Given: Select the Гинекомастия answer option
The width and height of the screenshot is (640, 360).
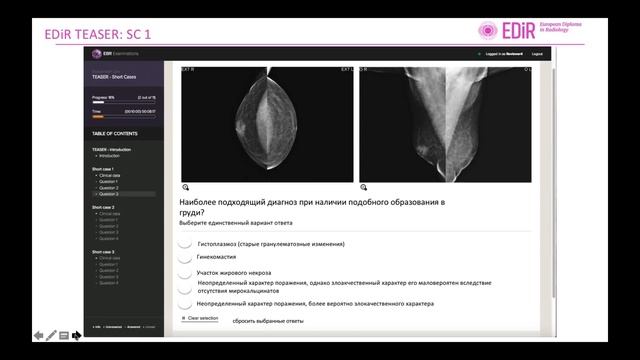Looking at the screenshot, I should pos(185,258).
